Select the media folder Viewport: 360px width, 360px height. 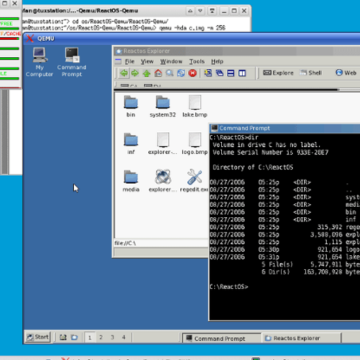[131, 181]
